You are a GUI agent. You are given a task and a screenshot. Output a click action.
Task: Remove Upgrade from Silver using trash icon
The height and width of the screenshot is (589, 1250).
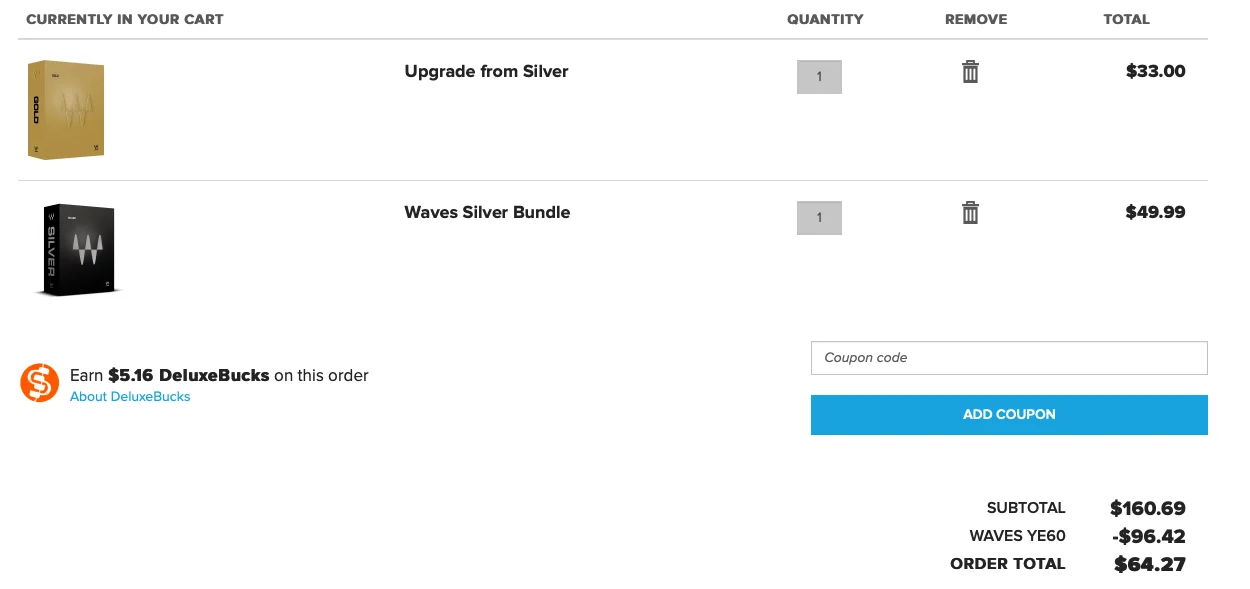pyautogui.click(x=970, y=71)
